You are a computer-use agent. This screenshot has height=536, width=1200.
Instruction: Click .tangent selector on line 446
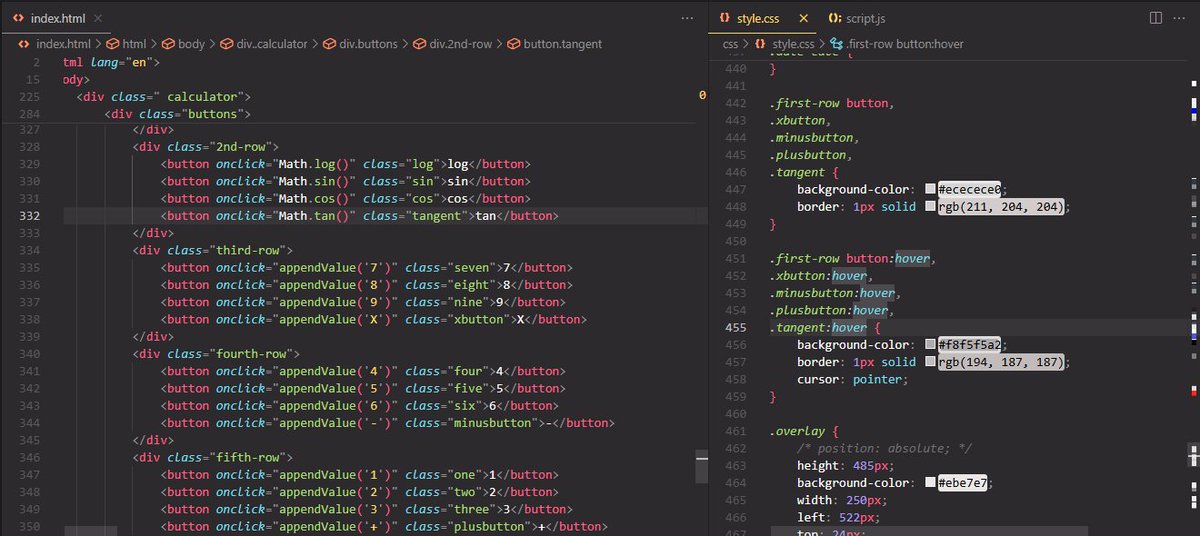(796, 172)
